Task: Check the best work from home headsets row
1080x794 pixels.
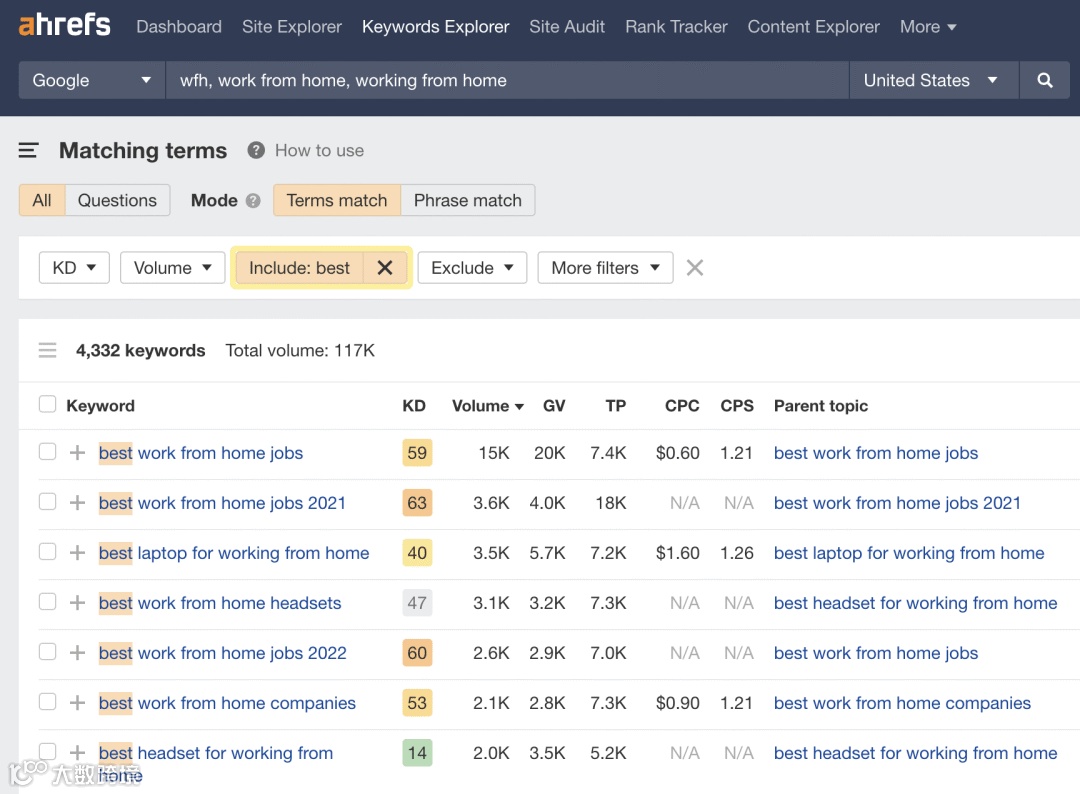Action: [48, 601]
